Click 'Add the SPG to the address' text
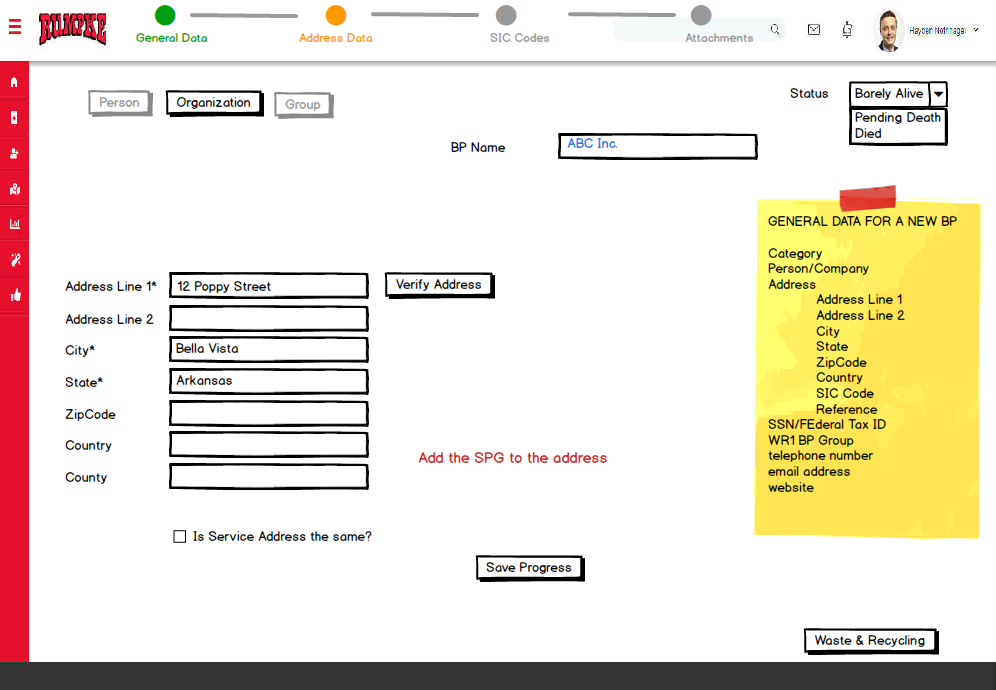 coord(513,458)
